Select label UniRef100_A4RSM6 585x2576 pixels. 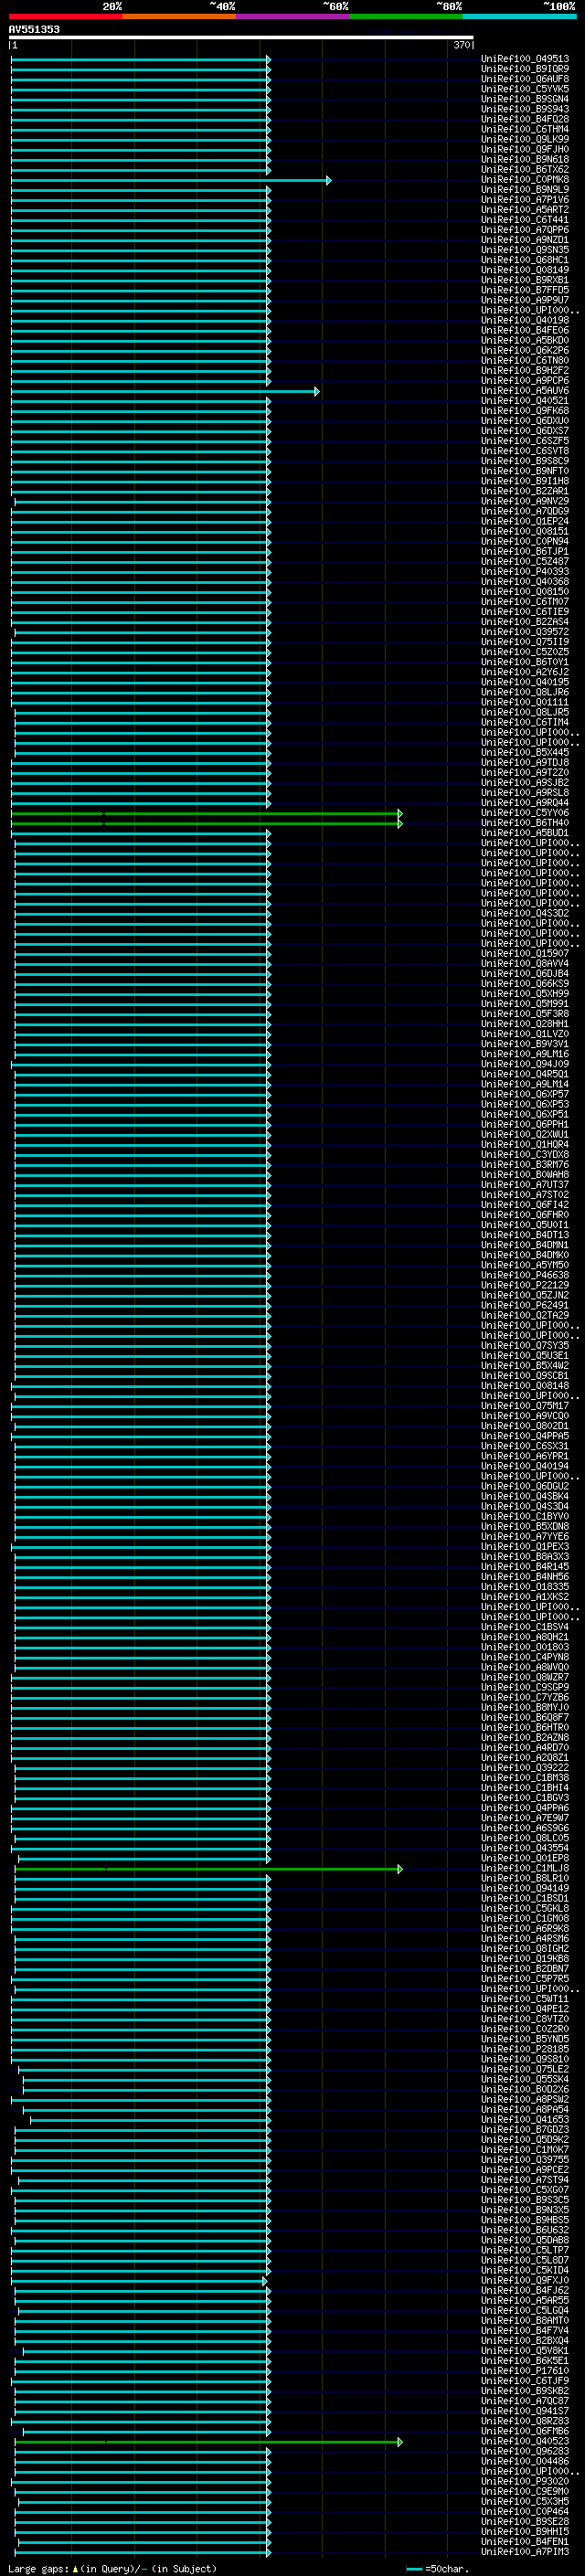(525, 1938)
